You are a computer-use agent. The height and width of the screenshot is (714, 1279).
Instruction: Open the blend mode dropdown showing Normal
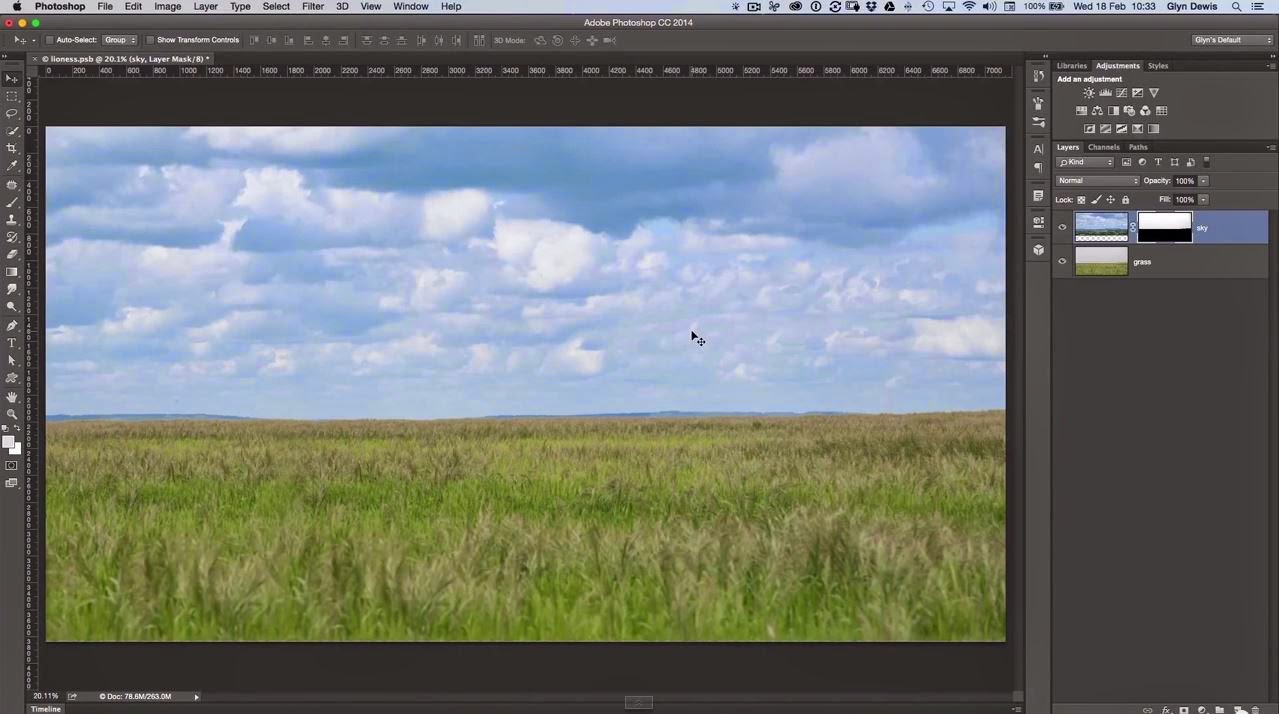pos(1097,180)
